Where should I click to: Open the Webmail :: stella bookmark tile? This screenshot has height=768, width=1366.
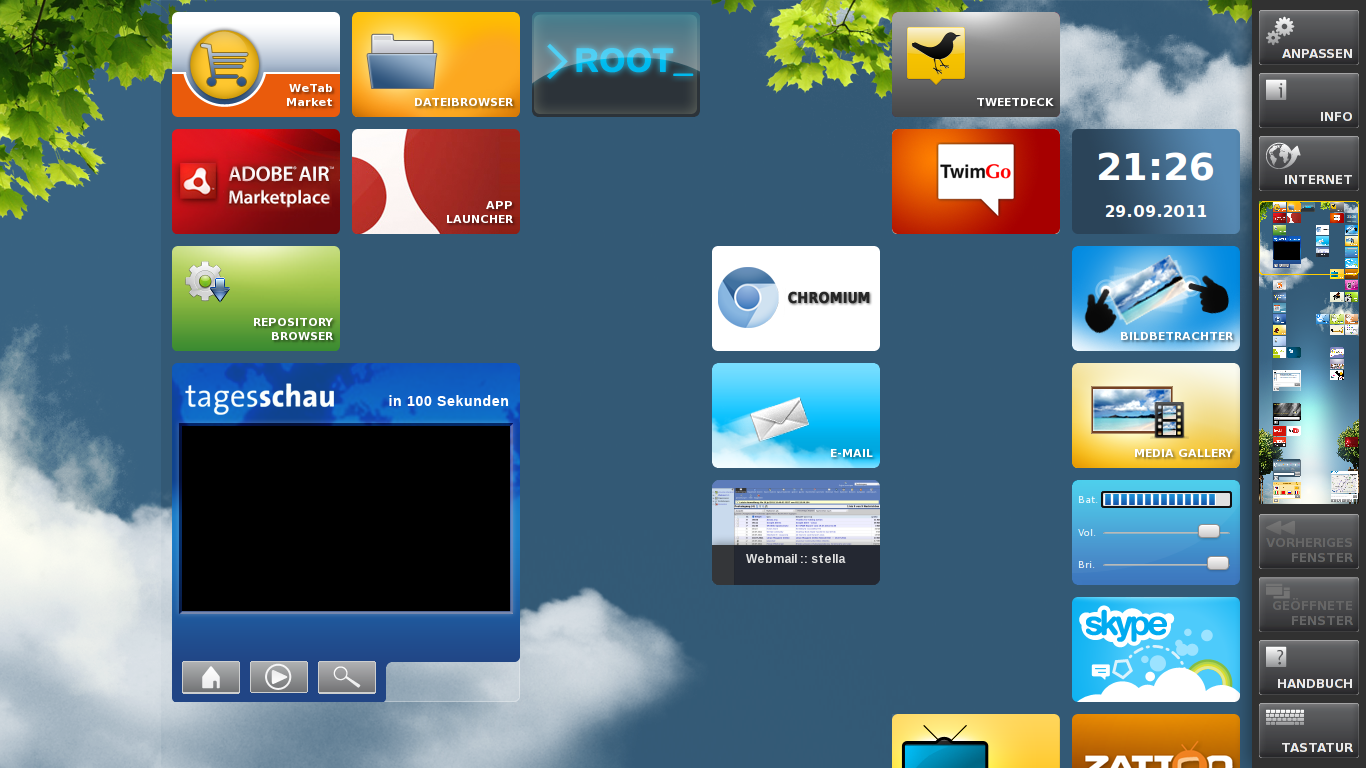point(796,533)
